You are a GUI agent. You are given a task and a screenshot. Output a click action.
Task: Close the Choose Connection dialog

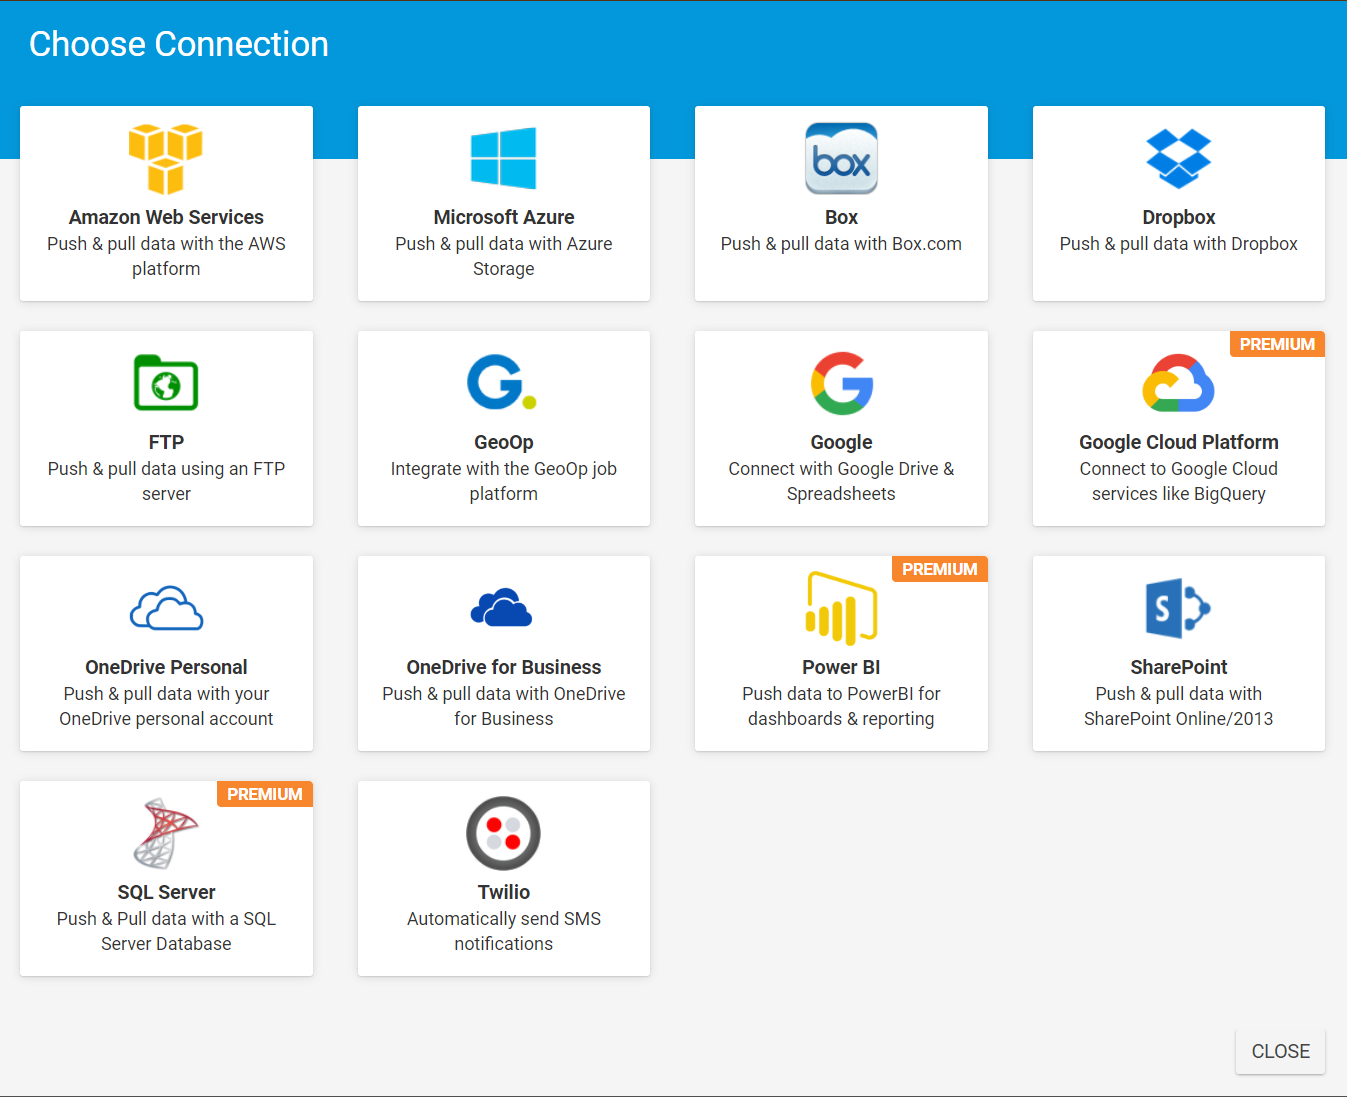(x=1280, y=1051)
